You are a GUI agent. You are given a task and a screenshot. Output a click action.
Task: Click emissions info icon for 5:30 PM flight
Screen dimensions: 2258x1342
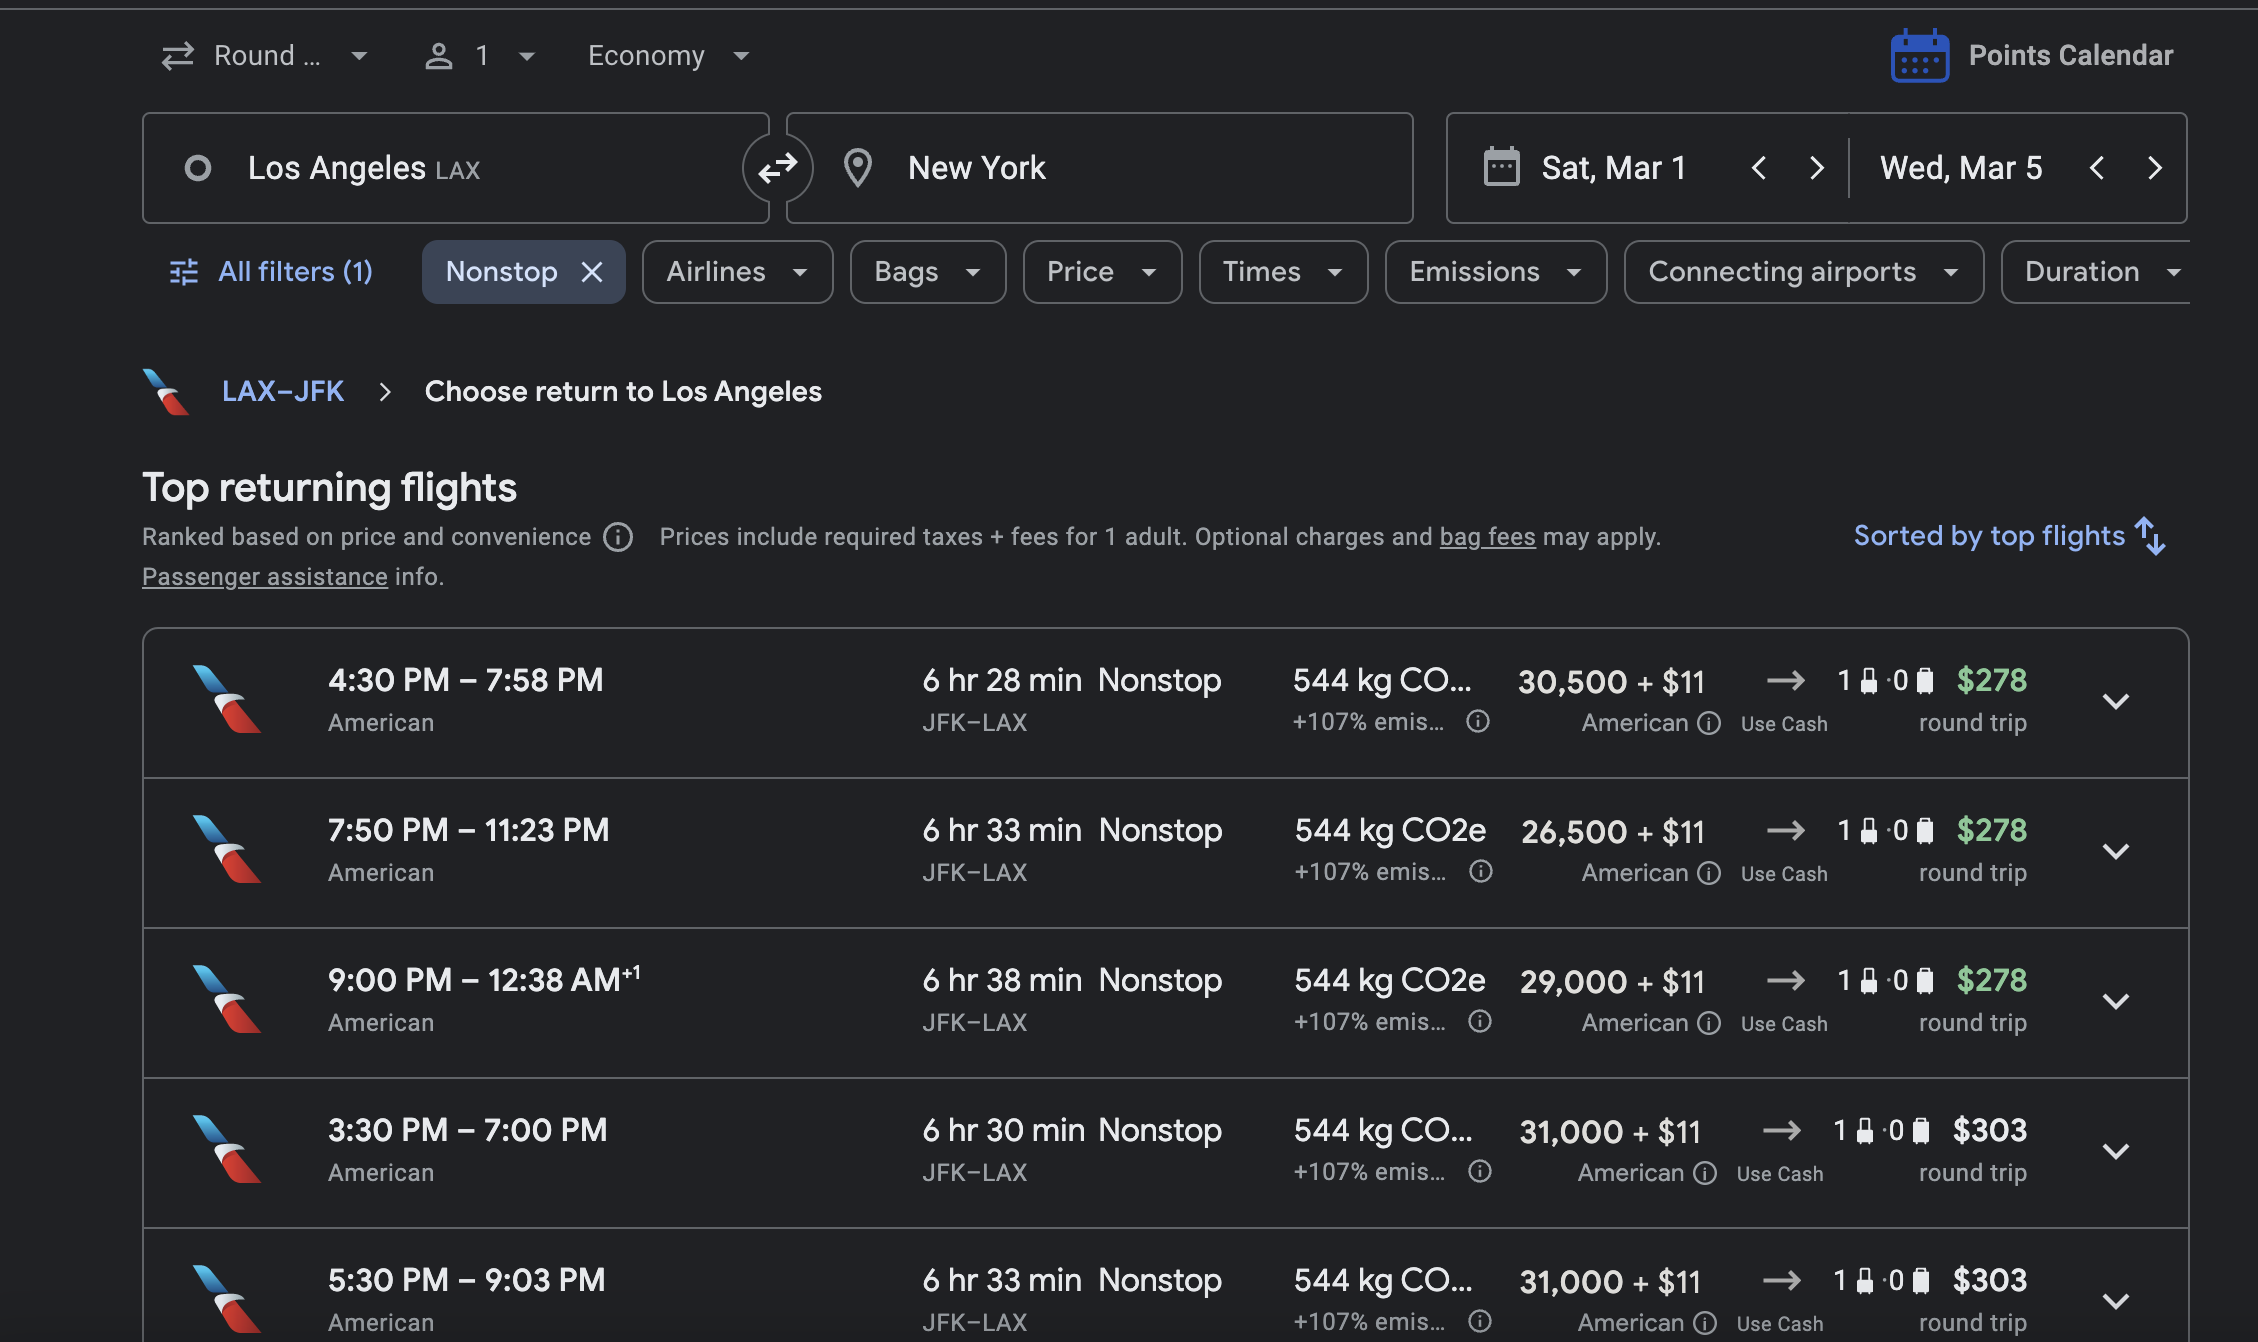click(x=1480, y=1321)
